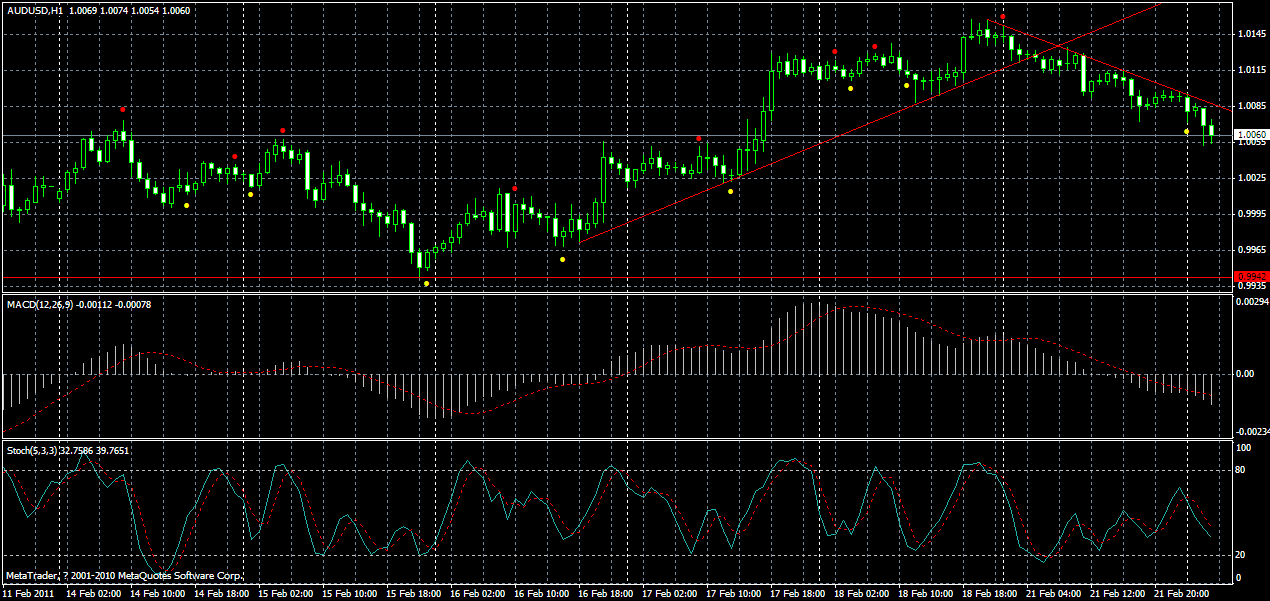Click the red sell signal dot above the peak
The image size is (1270, 601).
(1001, 17)
